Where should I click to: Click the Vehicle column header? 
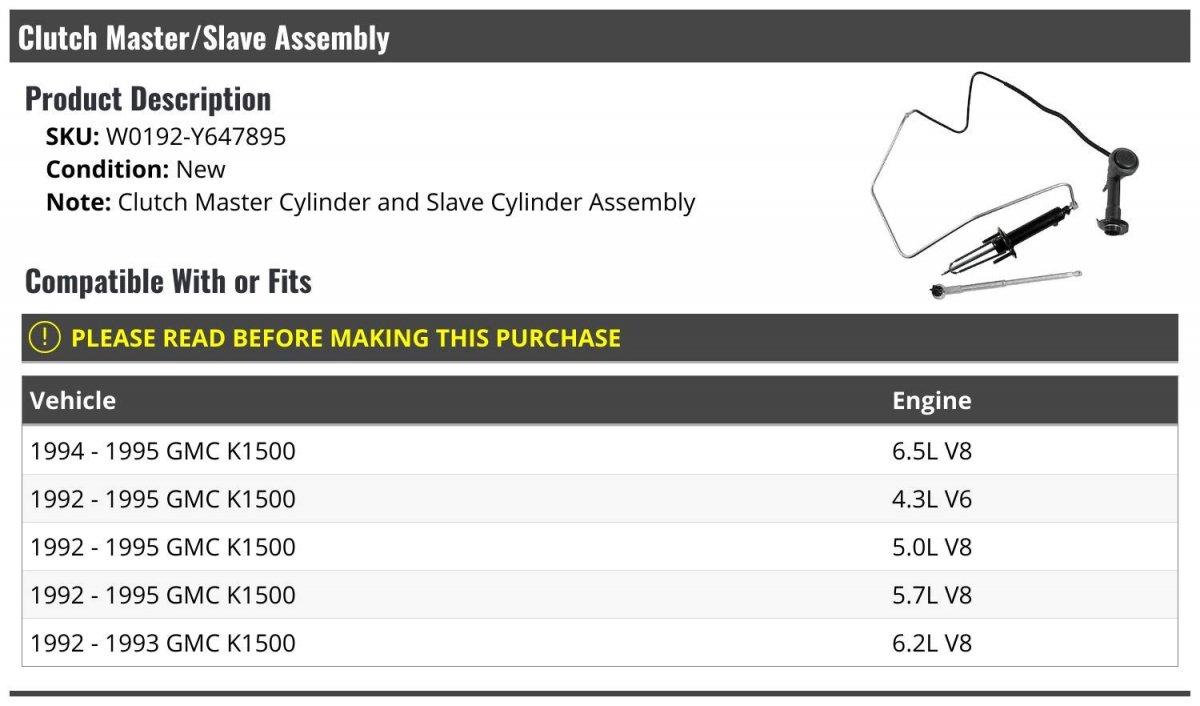(73, 401)
